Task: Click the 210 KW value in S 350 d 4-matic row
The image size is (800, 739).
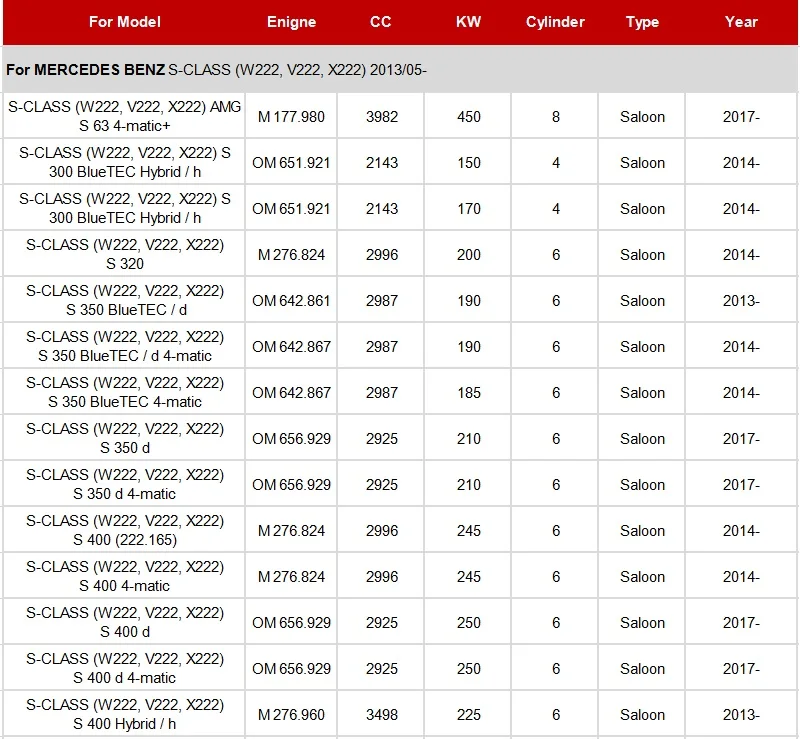Action: 469,484
